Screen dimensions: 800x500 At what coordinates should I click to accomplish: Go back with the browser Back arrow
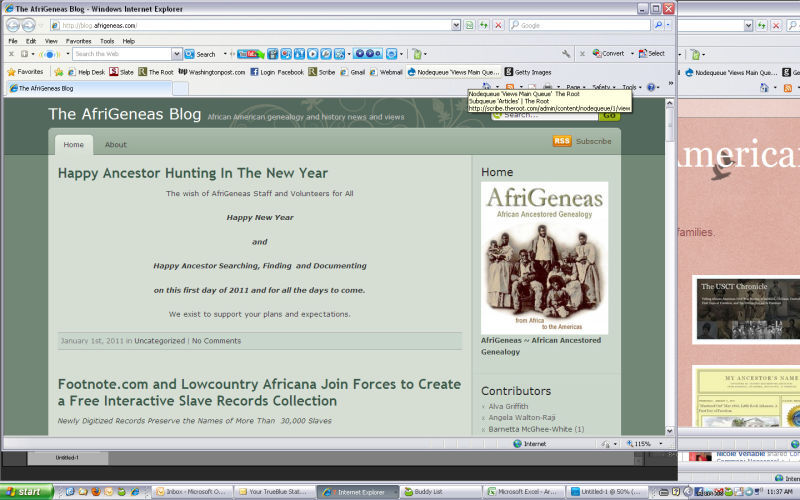(13, 25)
